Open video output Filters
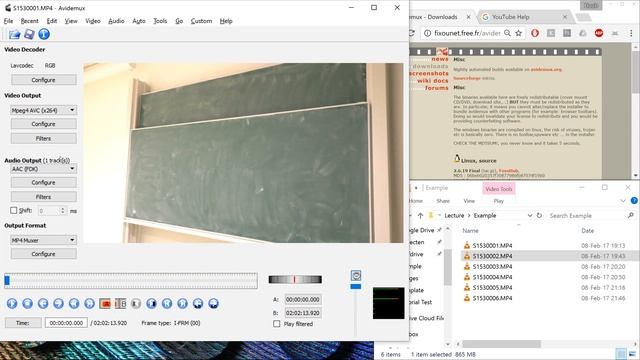Screen dimensions: 640x360 point(43,138)
